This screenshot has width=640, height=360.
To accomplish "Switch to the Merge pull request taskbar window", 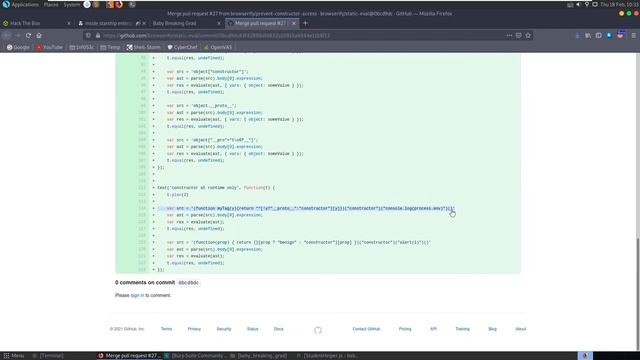I will (130, 356).
